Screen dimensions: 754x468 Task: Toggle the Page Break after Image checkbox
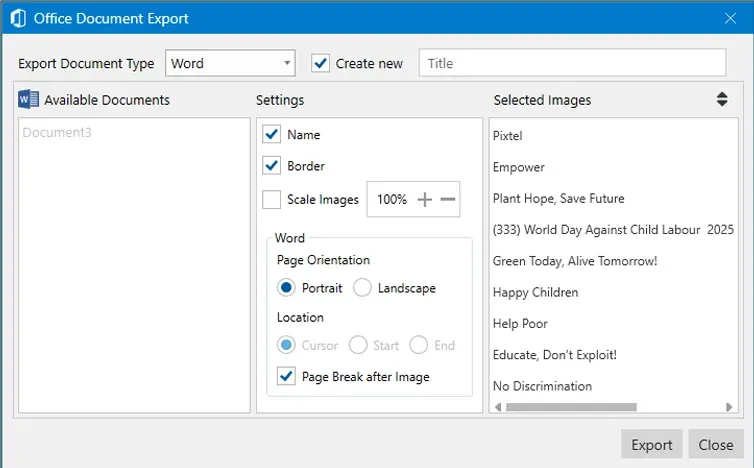point(286,376)
